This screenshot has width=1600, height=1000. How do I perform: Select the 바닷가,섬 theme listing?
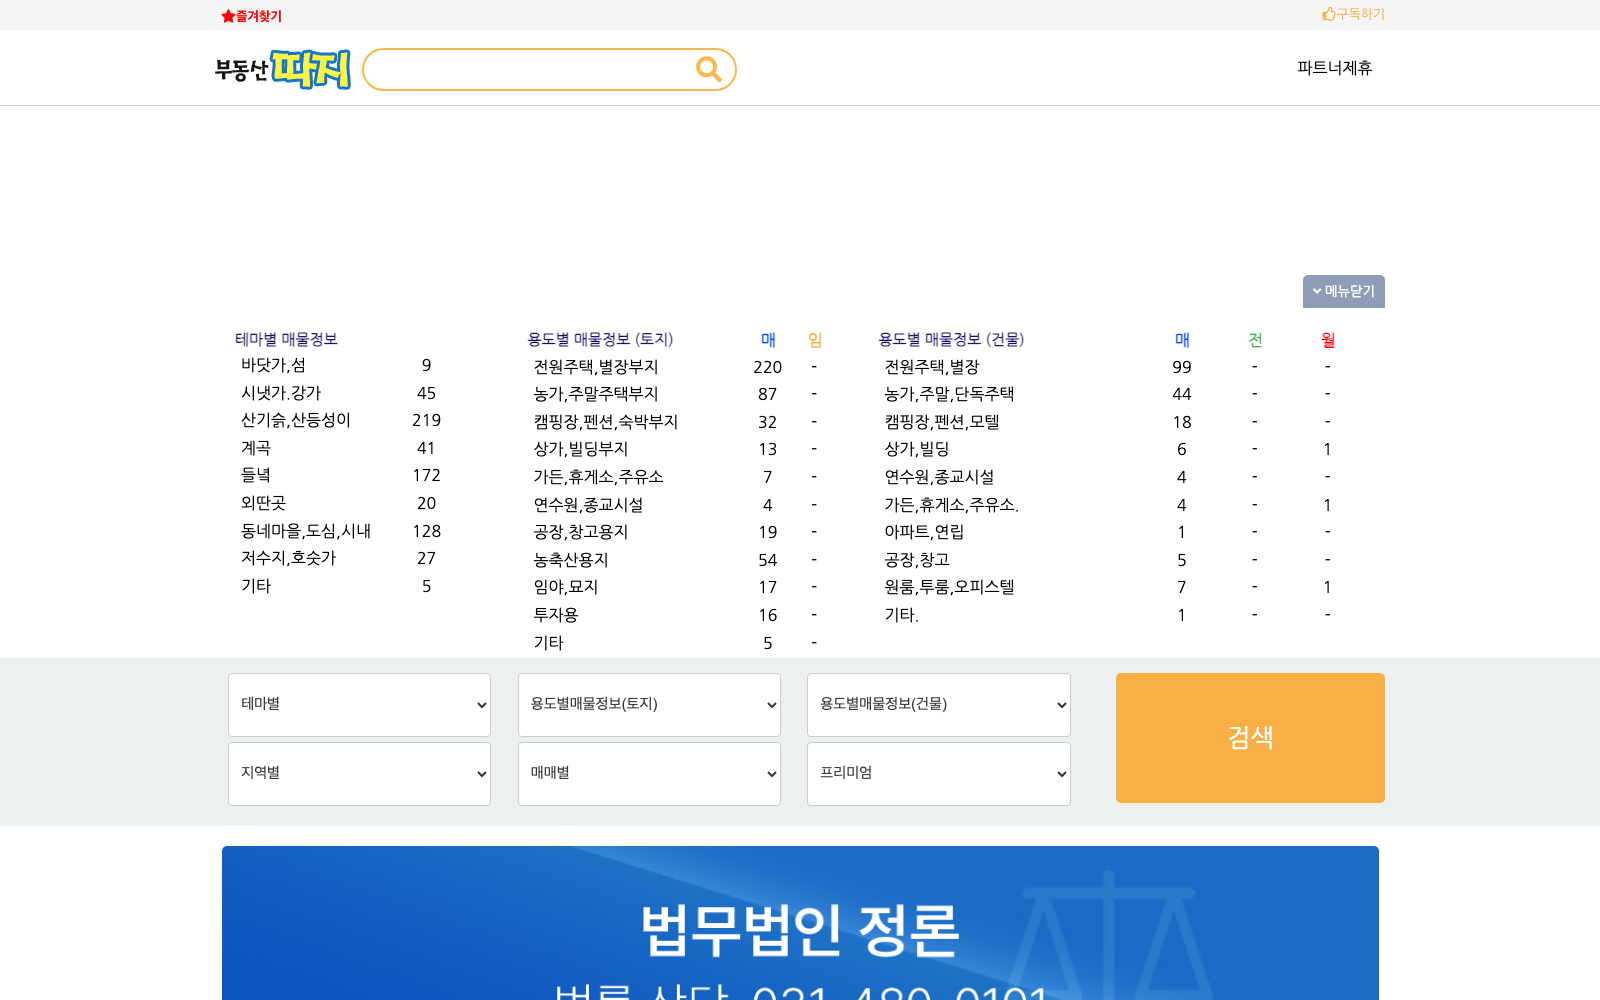273,366
